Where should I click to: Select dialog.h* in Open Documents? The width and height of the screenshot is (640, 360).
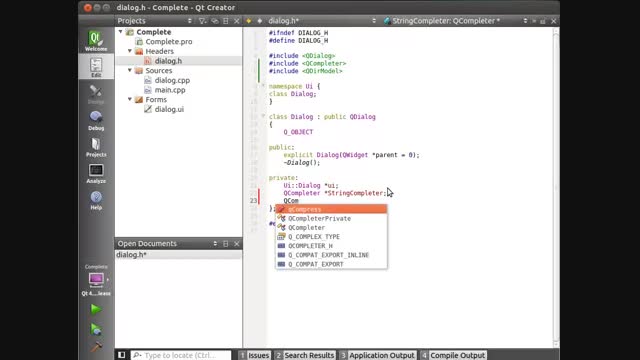(179, 255)
